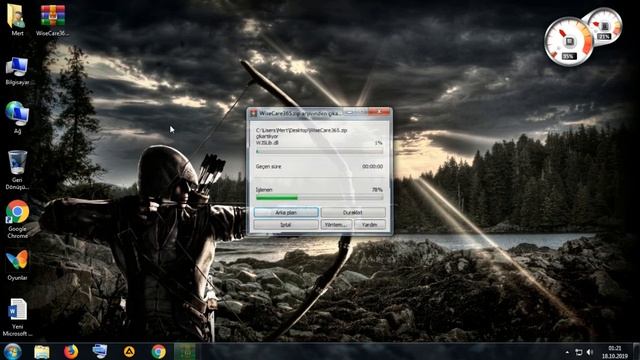This screenshot has width=640, height=360.
Task: Click the current file extraction progress bar
Action: pyautogui.click(x=320, y=151)
